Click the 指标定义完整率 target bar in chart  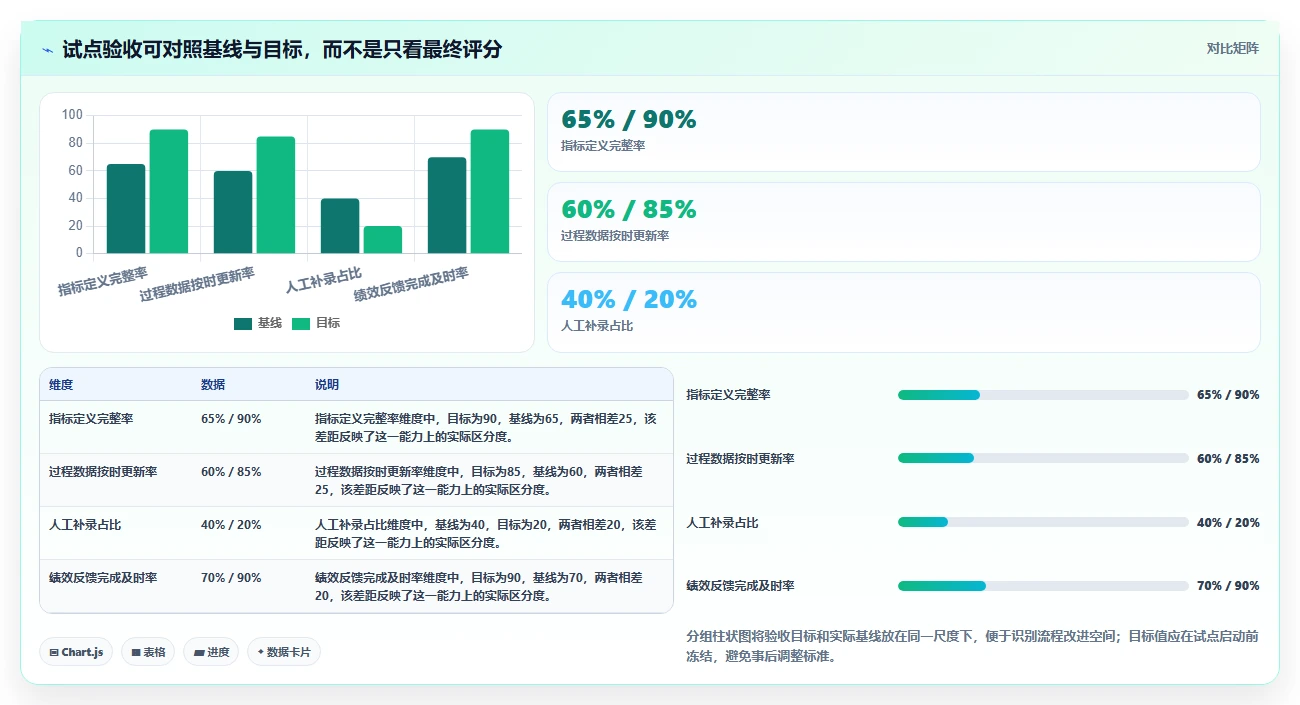pos(169,191)
